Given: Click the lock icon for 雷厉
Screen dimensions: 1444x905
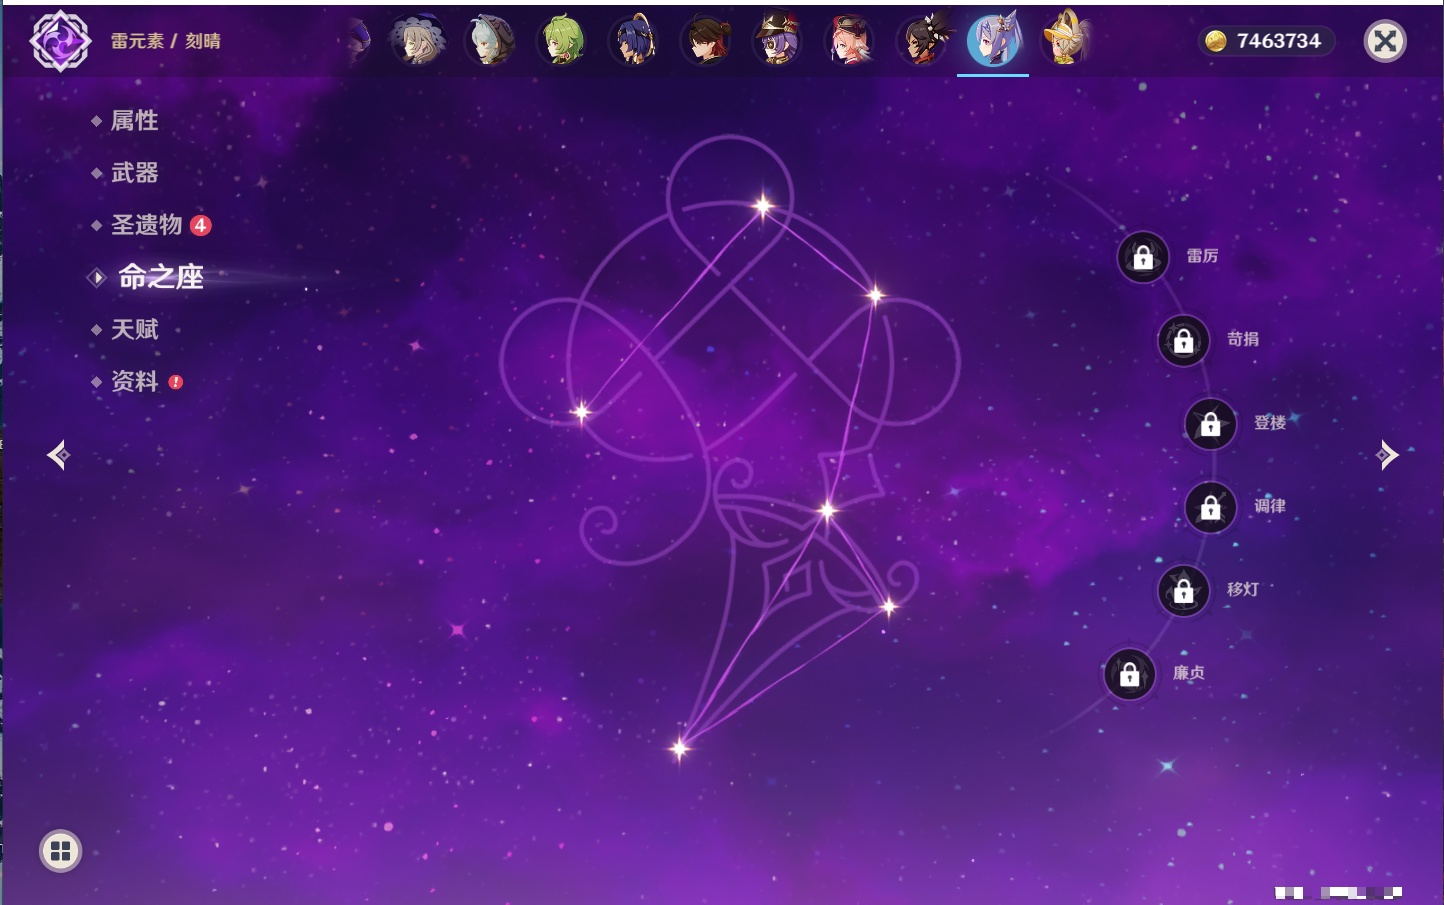Looking at the screenshot, I should click(x=1143, y=257).
